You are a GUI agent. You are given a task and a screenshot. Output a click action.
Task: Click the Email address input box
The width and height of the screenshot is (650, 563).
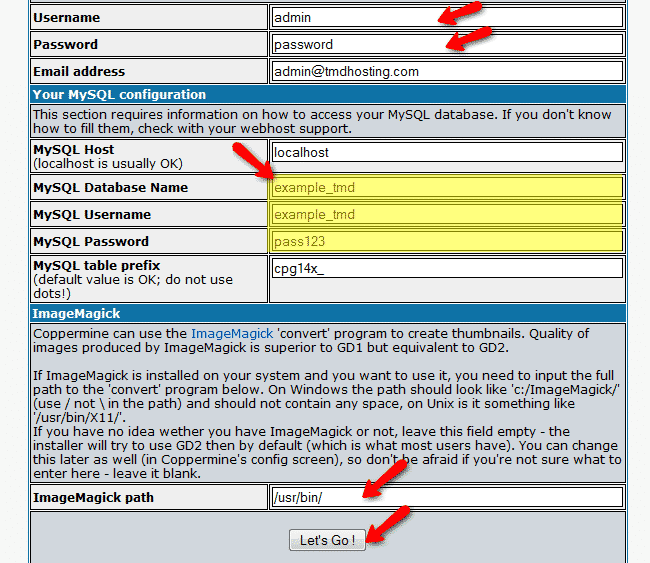[x=446, y=72]
